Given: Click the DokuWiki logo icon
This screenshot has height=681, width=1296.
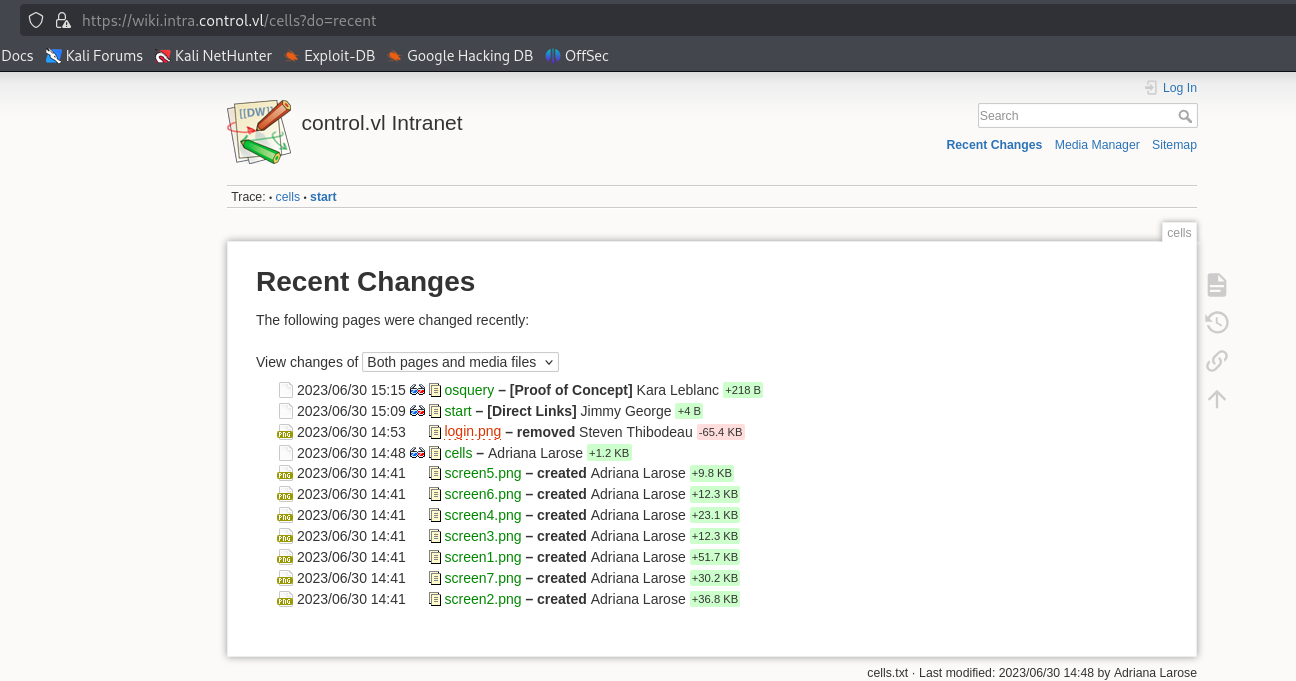Looking at the screenshot, I should click(x=260, y=131).
